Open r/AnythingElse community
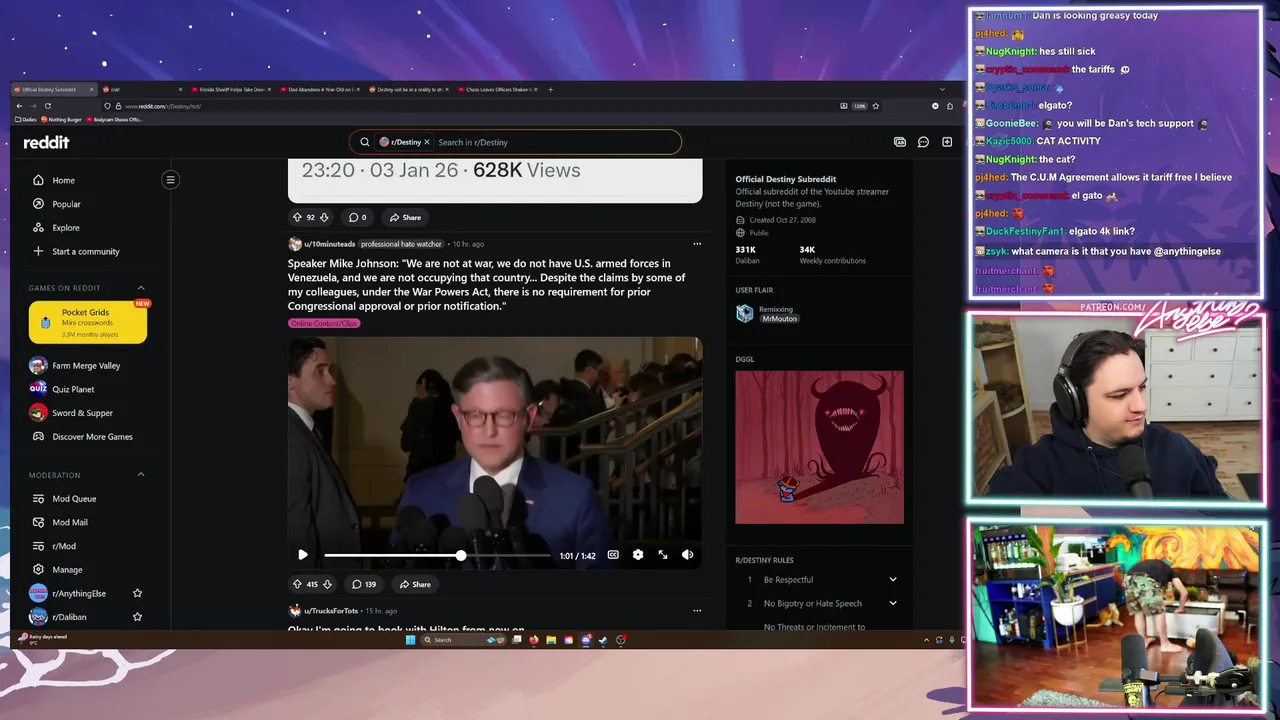This screenshot has width=1280, height=720. (78, 594)
